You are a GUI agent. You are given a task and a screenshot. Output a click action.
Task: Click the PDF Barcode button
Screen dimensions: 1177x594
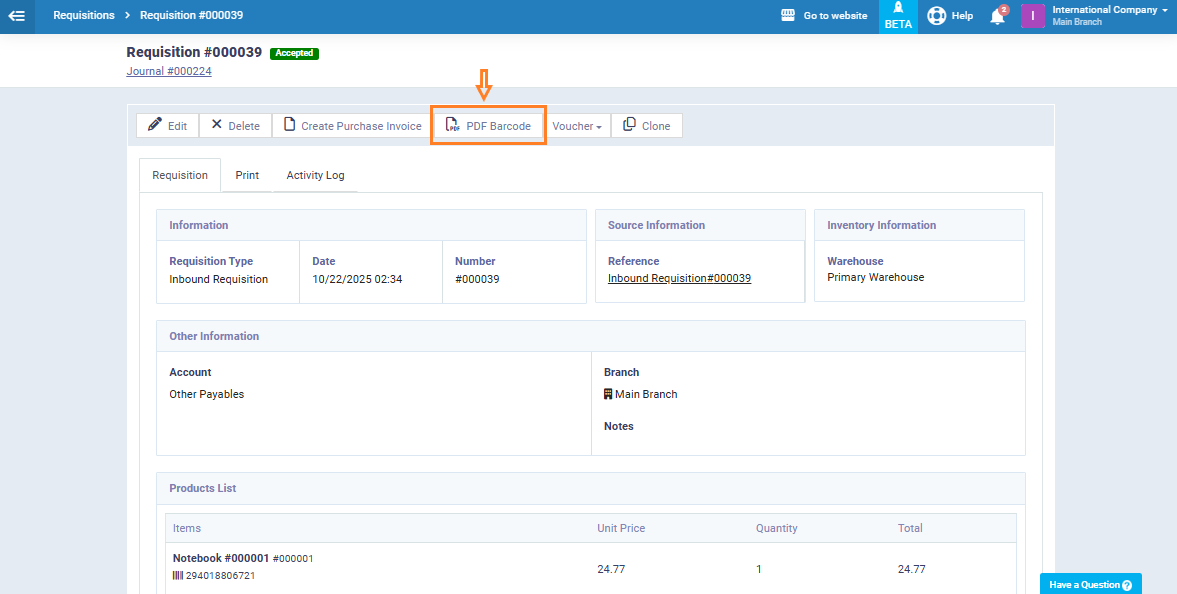pyautogui.click(x=488, y=126)
